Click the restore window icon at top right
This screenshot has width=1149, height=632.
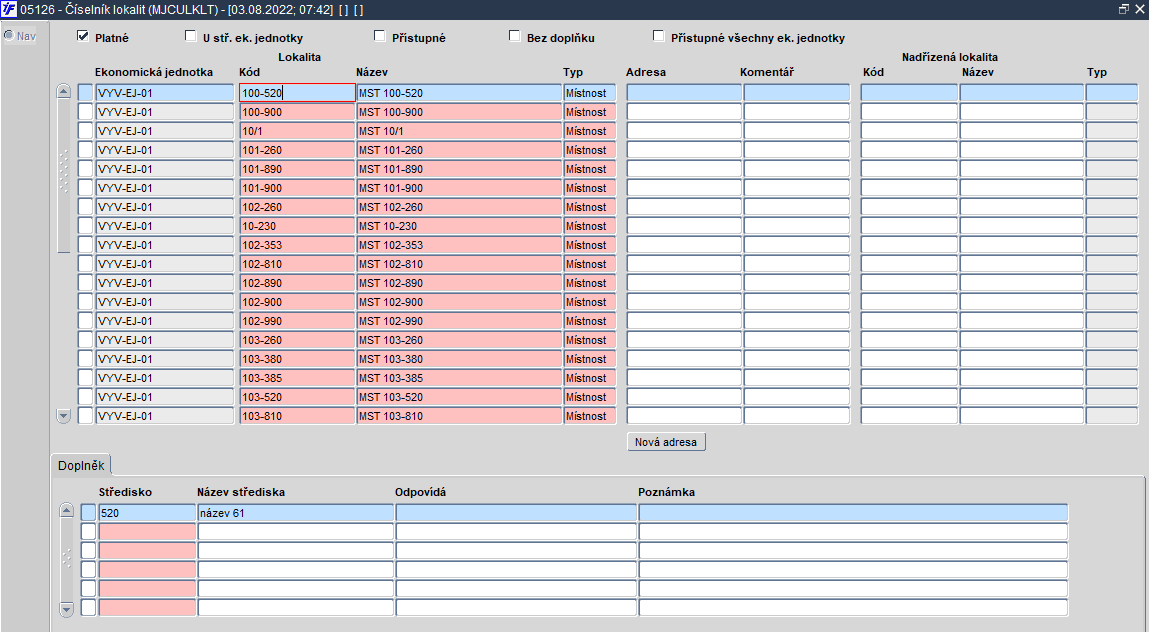tap(1123, 10)
